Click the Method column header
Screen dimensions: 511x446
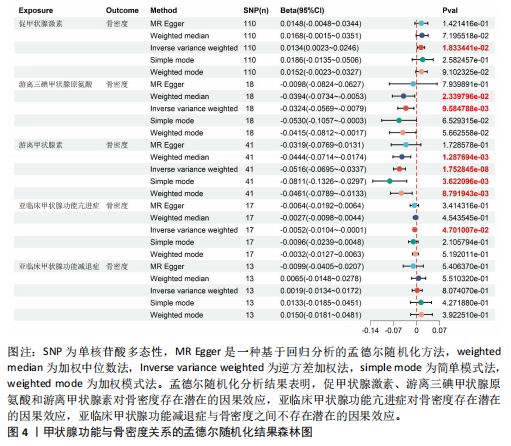point(164,10)
